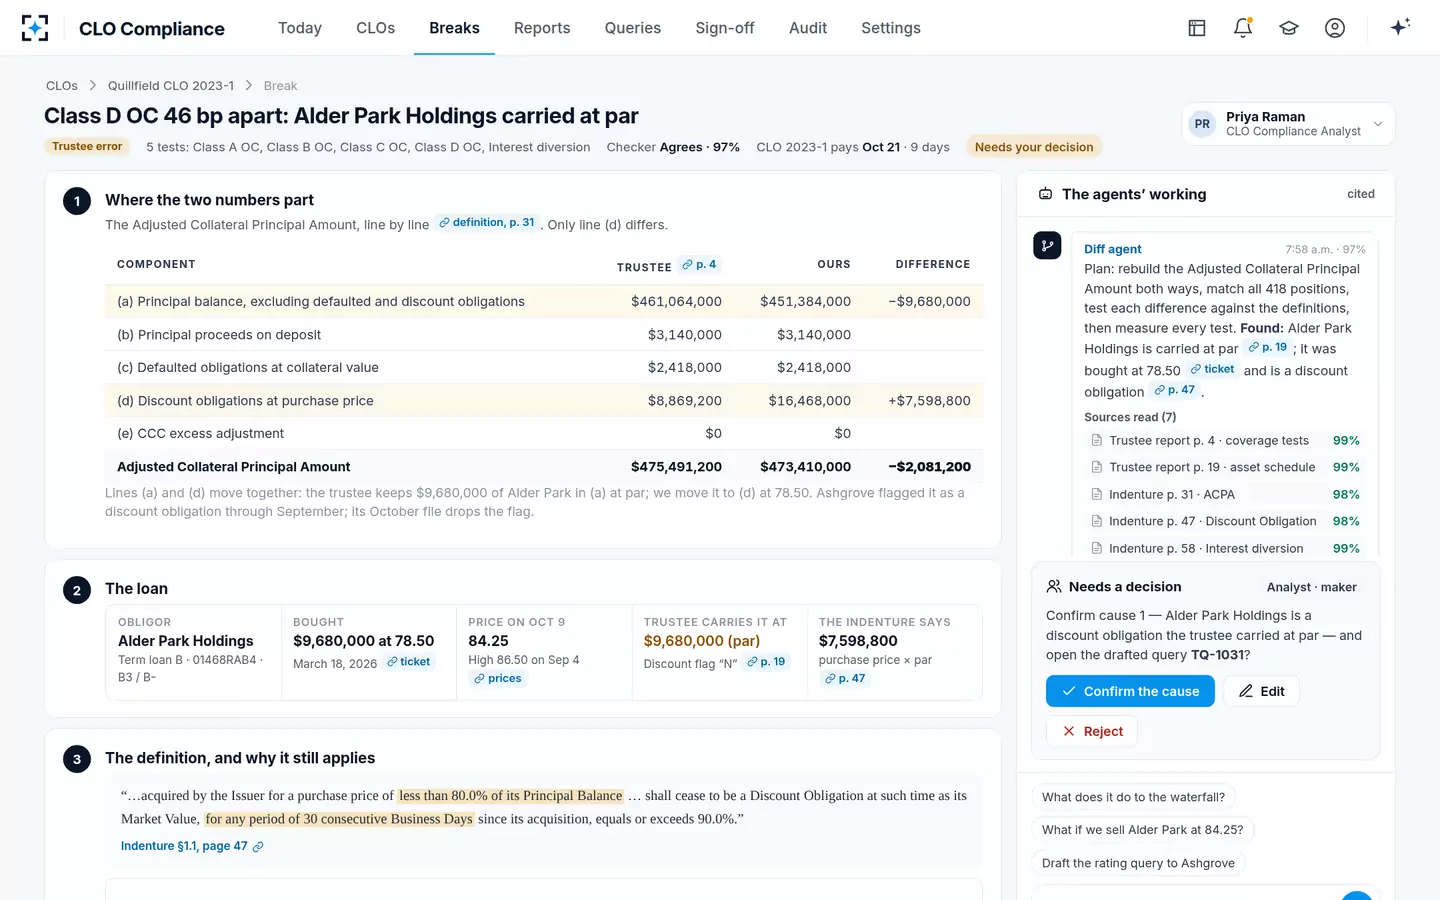Click the CLO Compliance logo icon
The image size is (1440, 900).
(35, 28)
